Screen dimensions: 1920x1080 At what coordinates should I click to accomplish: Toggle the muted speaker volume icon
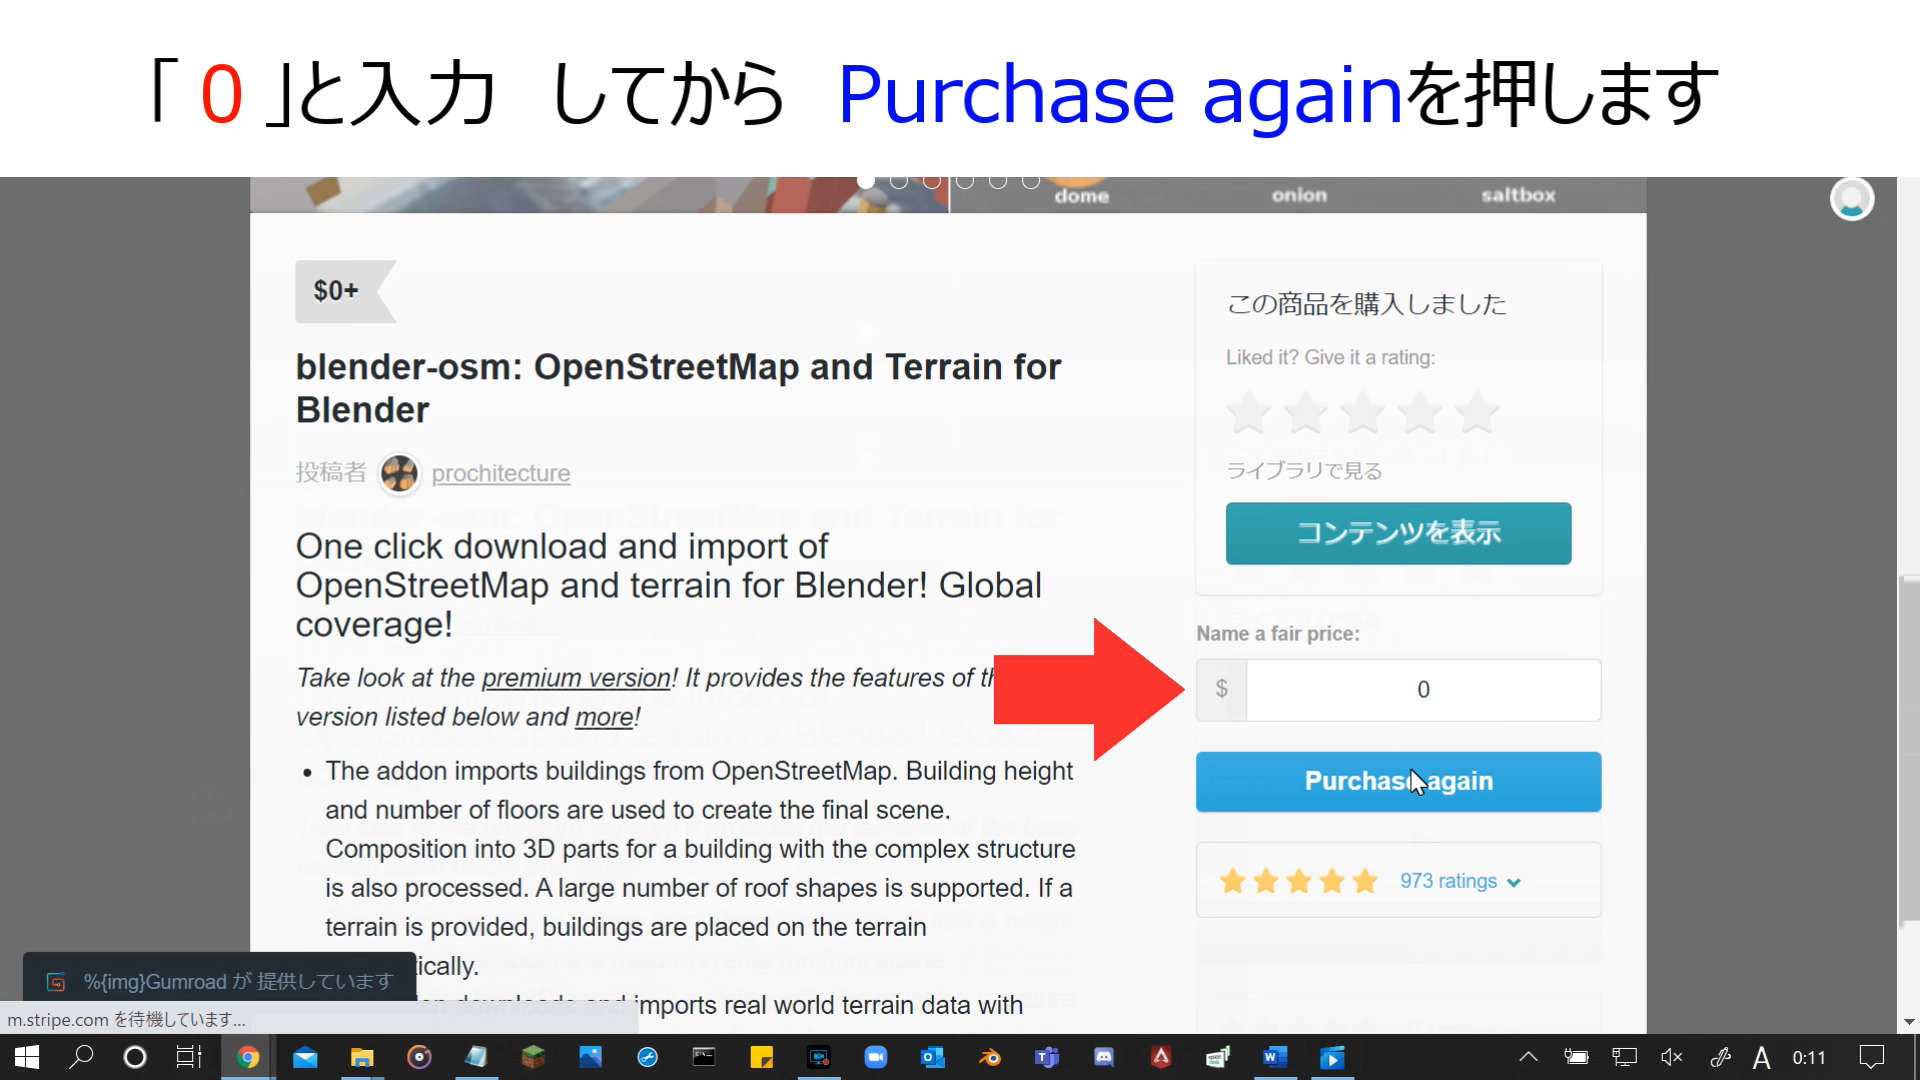click(x=1671, y=1057)
